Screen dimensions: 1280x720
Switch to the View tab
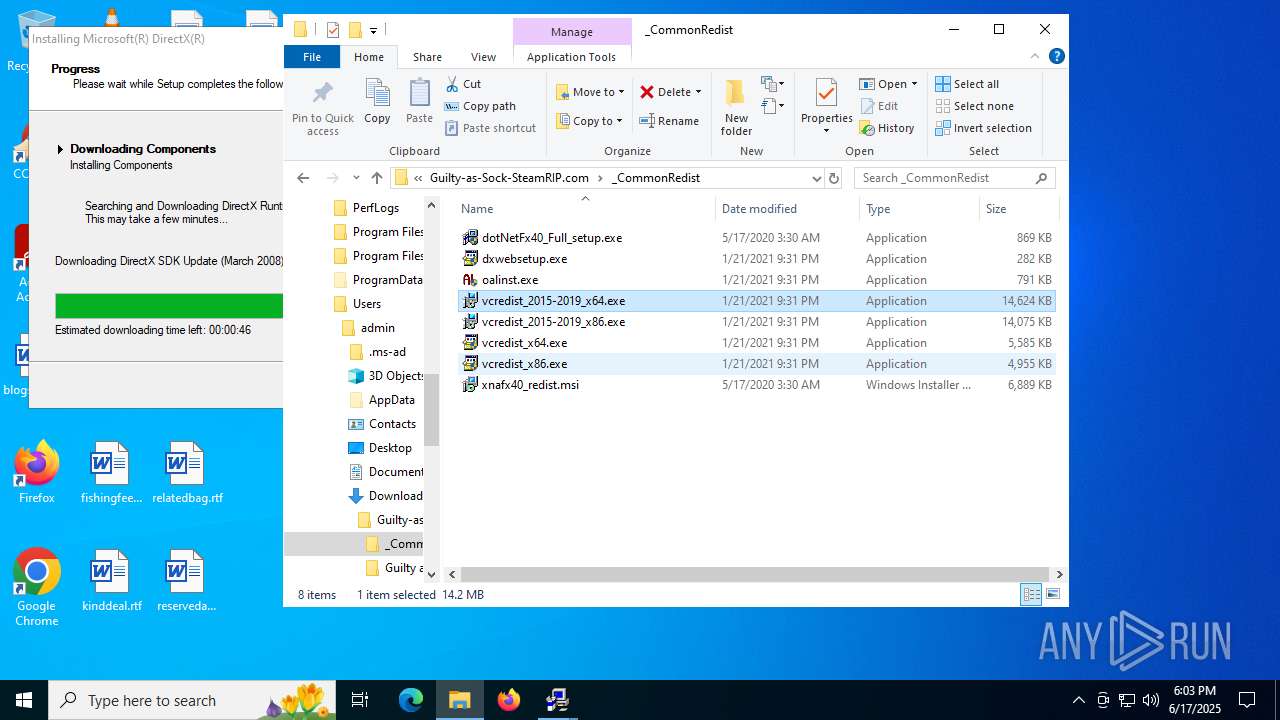coord(483,57)
